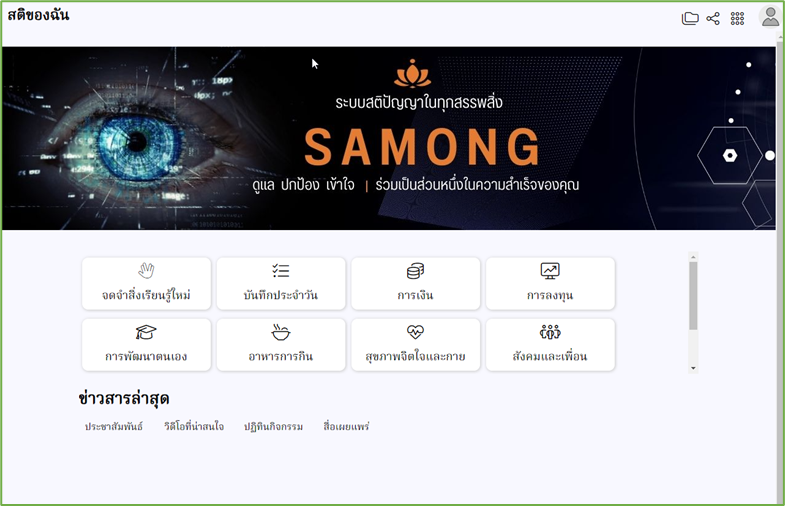Click the share icon in header
The height and width of the screenshot is (506, 785).
(x=713, y=19)
